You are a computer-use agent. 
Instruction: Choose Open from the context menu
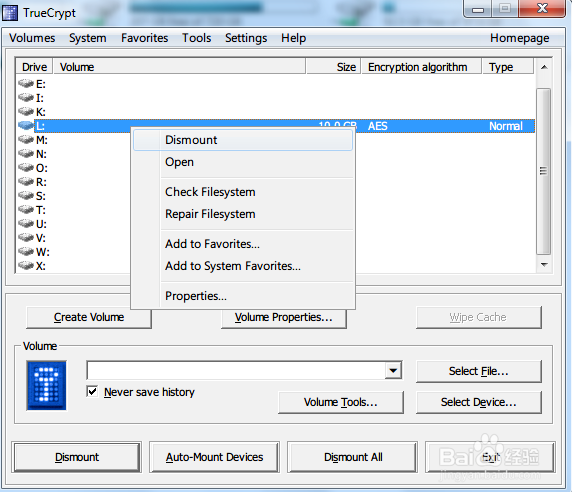pyautogui.click(x=243, y=162)
